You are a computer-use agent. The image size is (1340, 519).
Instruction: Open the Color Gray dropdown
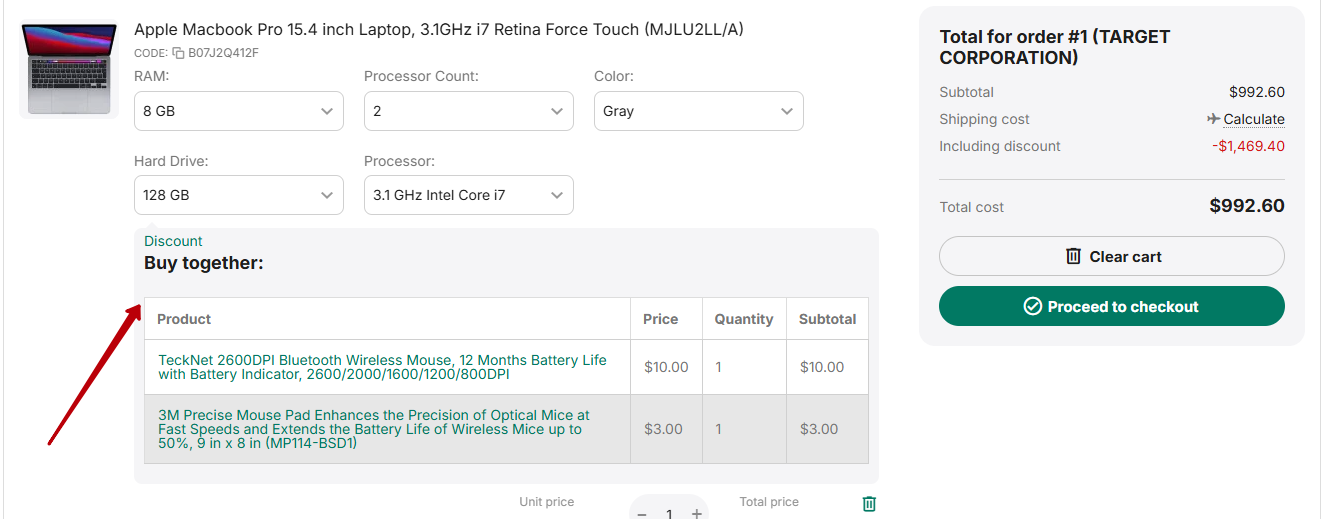click(698, 111)
